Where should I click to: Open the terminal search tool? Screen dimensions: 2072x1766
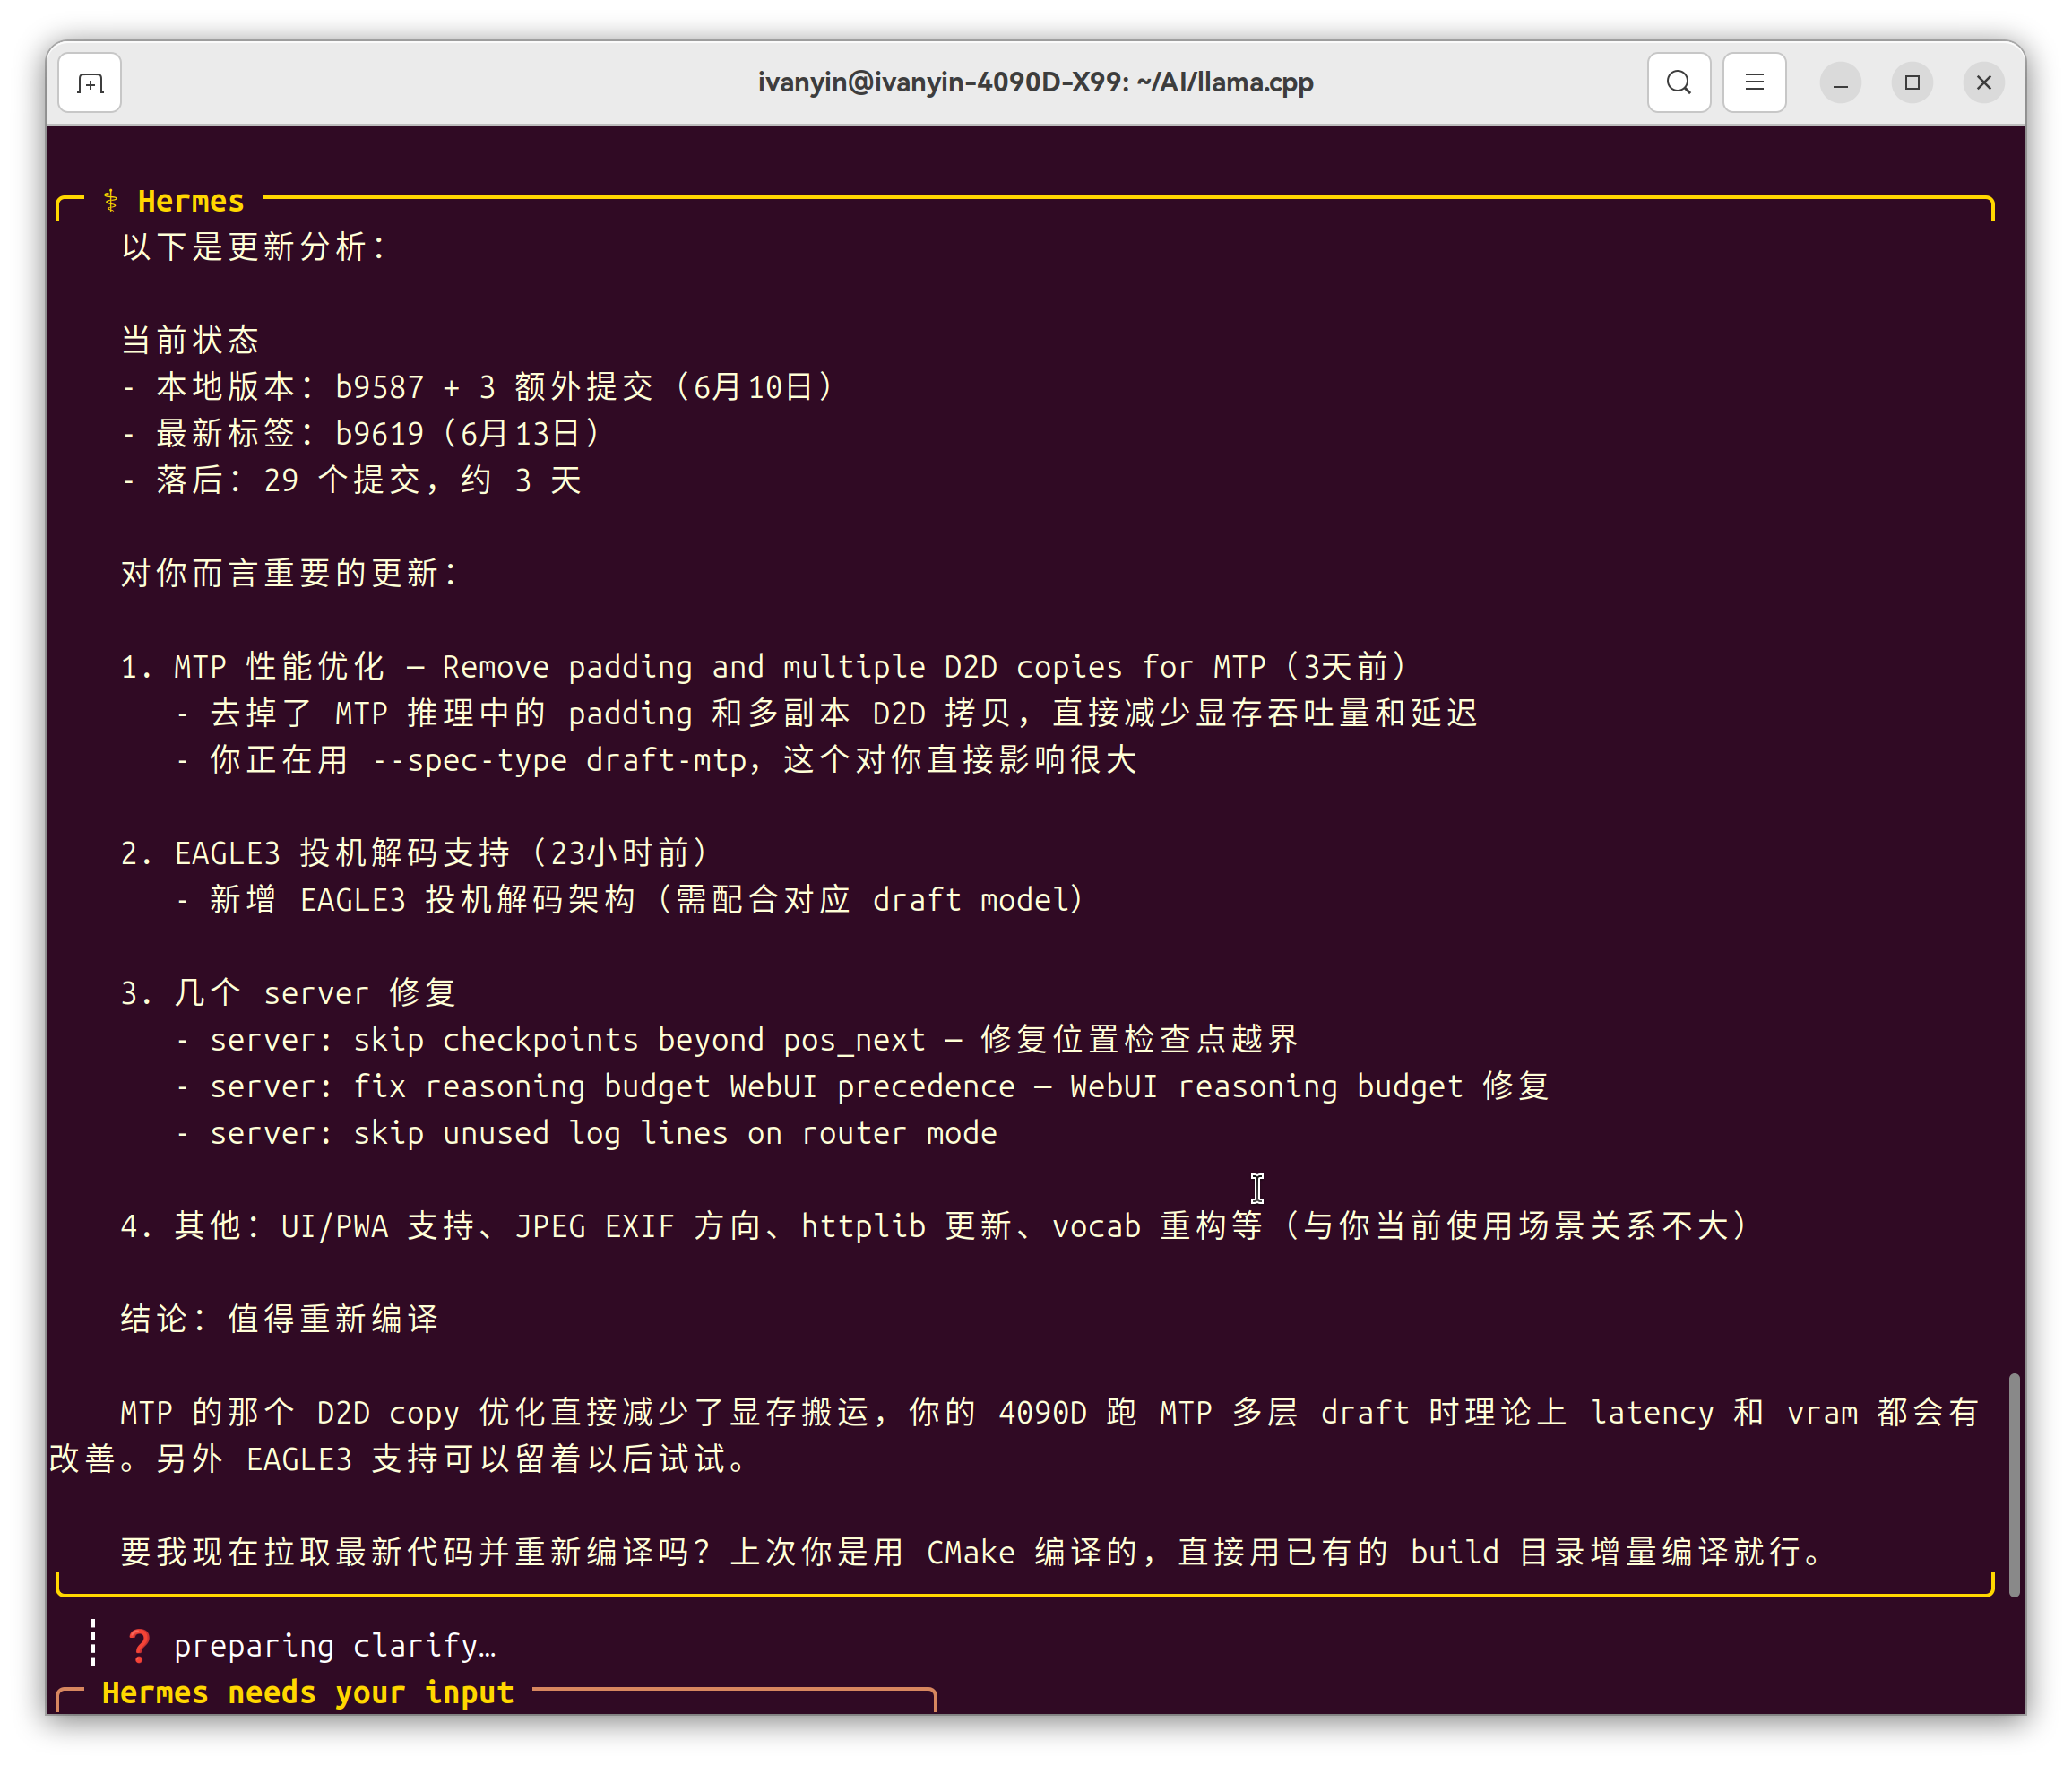click(x=1679, y=83)
